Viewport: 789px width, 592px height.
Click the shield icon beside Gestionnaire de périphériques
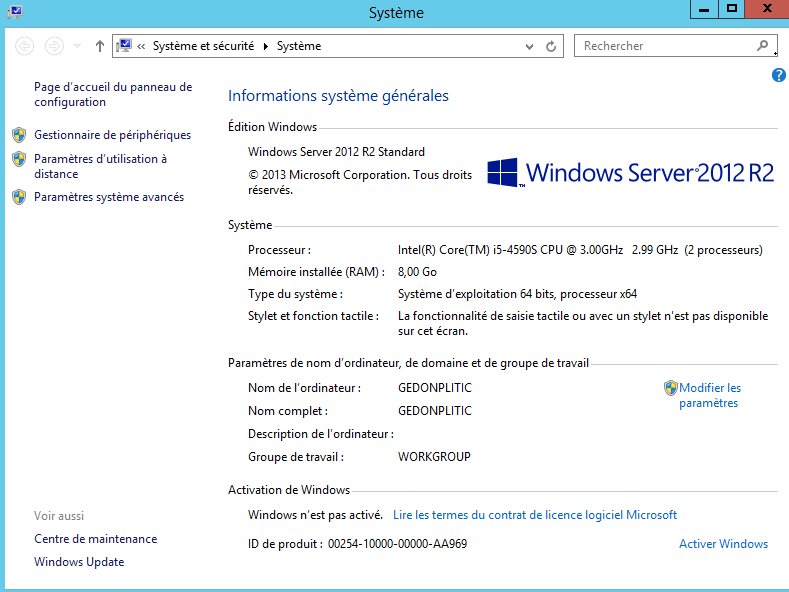point(19,135)
